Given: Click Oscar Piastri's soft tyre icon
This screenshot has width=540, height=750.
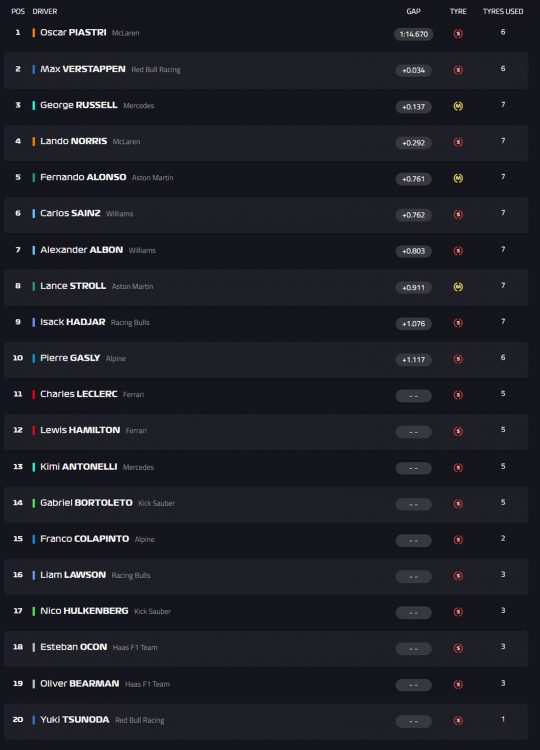Looking at the screenshot, I should pos(458,34).
